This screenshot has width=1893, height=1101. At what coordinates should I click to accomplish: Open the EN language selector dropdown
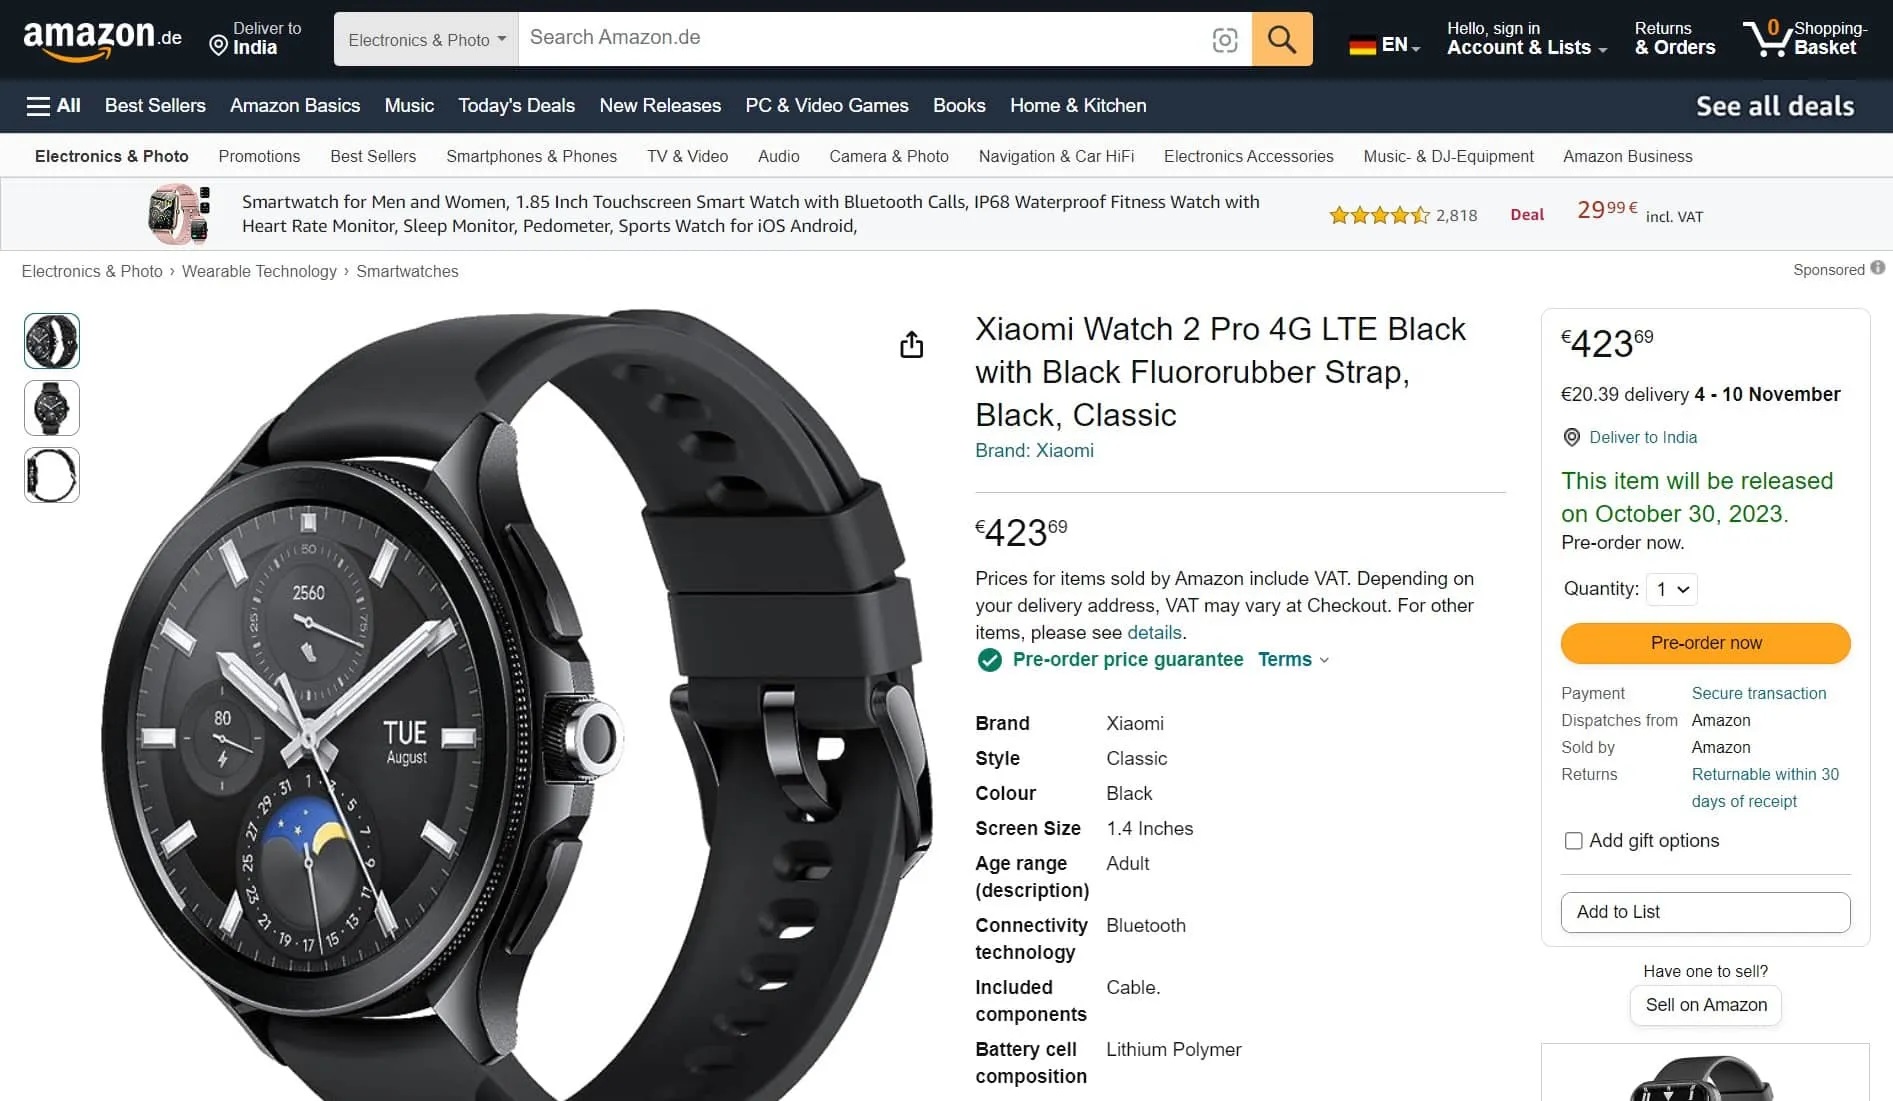(x=1384, y=45)
